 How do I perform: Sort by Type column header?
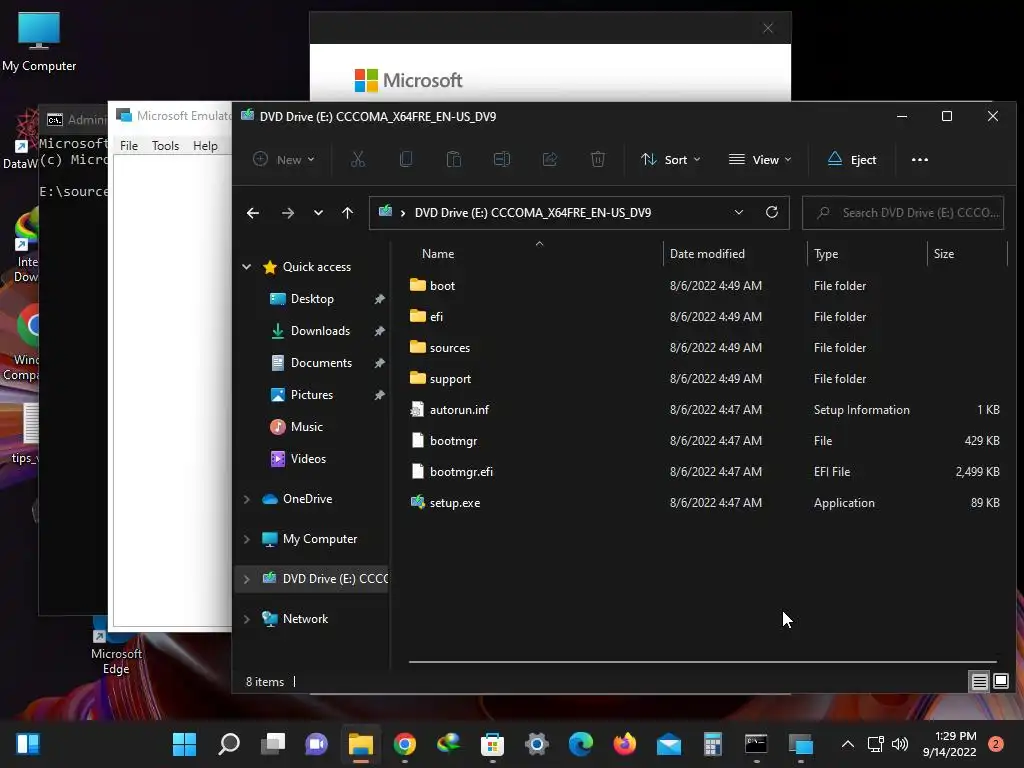coord(867,253)
